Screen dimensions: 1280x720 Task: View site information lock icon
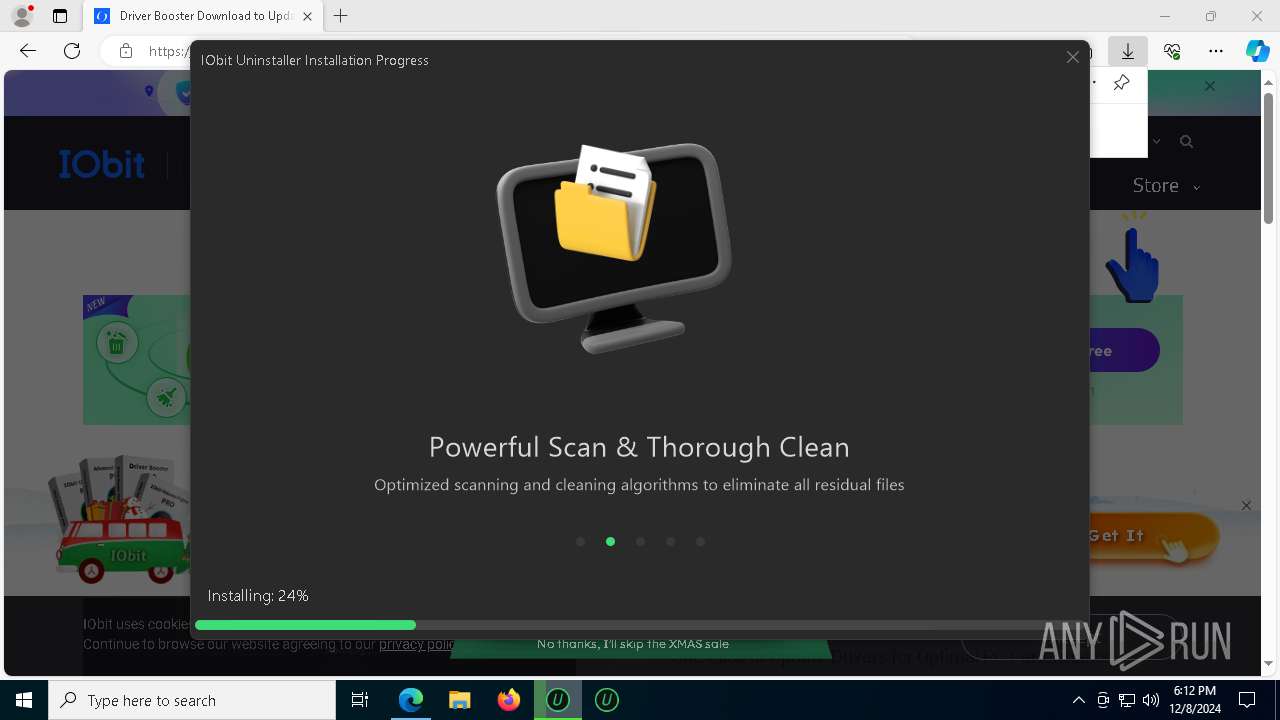(126, 51)
